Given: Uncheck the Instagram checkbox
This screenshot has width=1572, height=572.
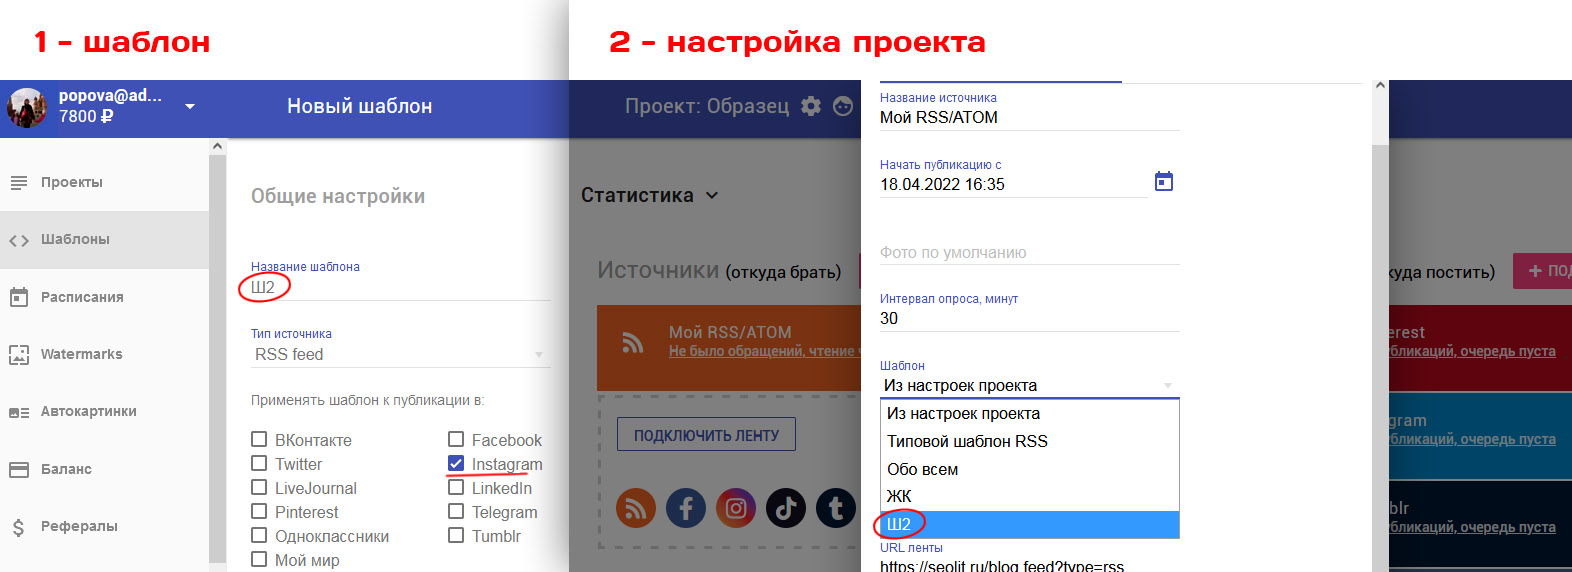Looking at the screenshot, I should pos(456,464).
